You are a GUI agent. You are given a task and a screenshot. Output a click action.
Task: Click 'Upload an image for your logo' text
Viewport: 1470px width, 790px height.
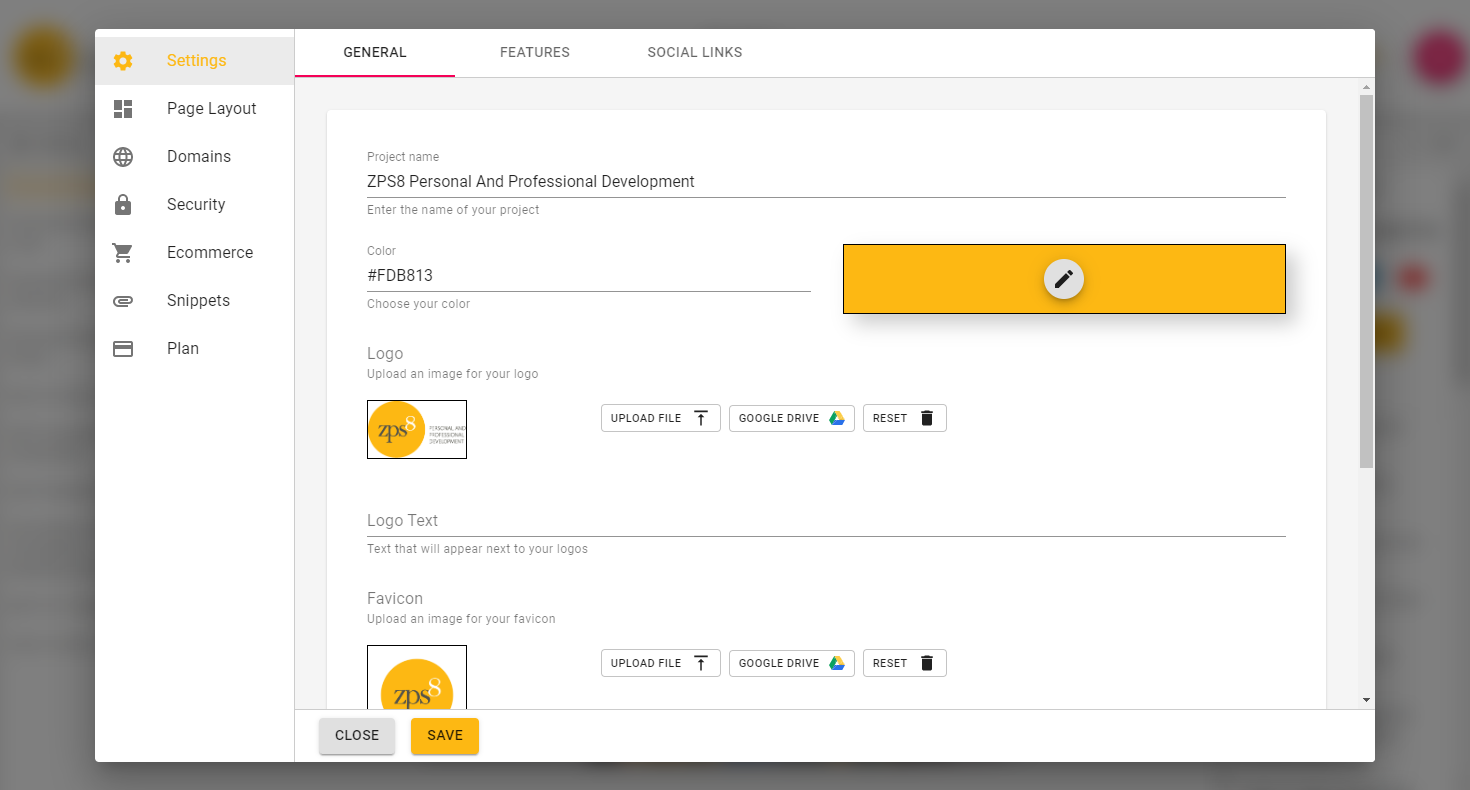tap(452, 374)
